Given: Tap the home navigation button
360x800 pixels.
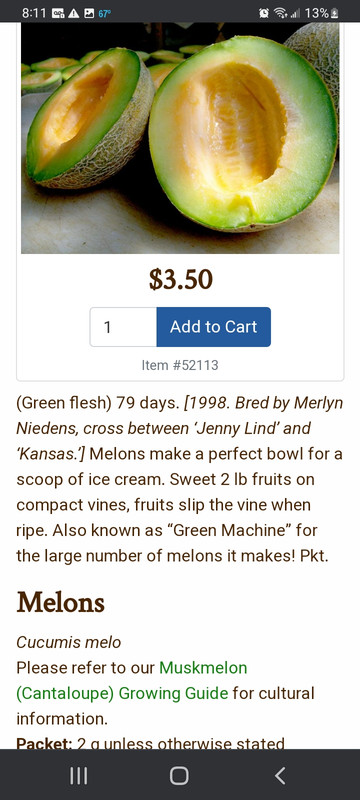Looking at the screenshot, I should pyautogui.click(x=179, y=776).
